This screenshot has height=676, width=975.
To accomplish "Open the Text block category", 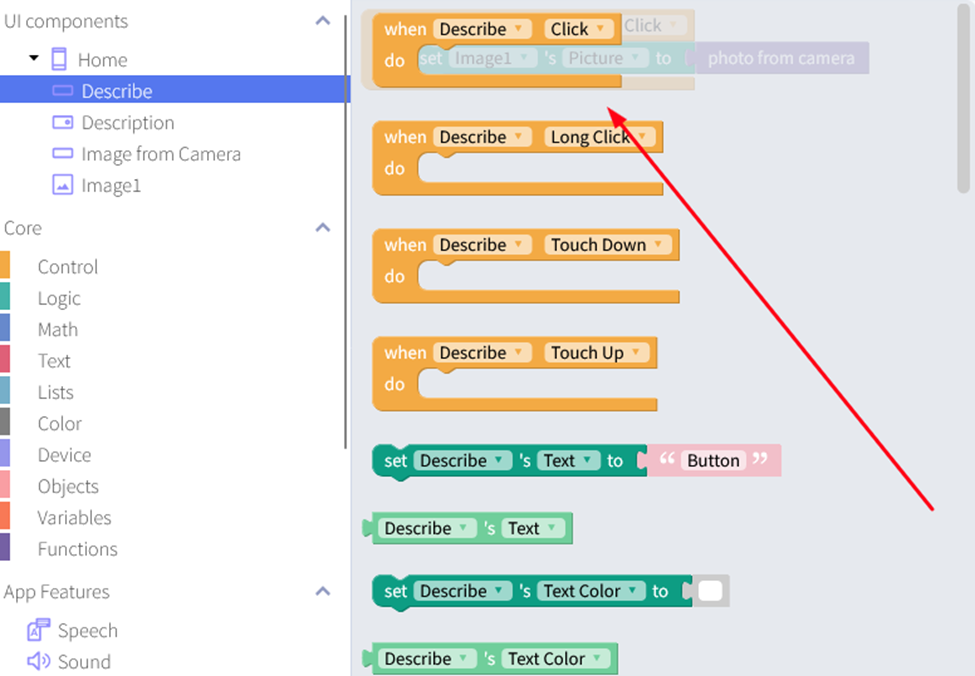I will [54, 361].
